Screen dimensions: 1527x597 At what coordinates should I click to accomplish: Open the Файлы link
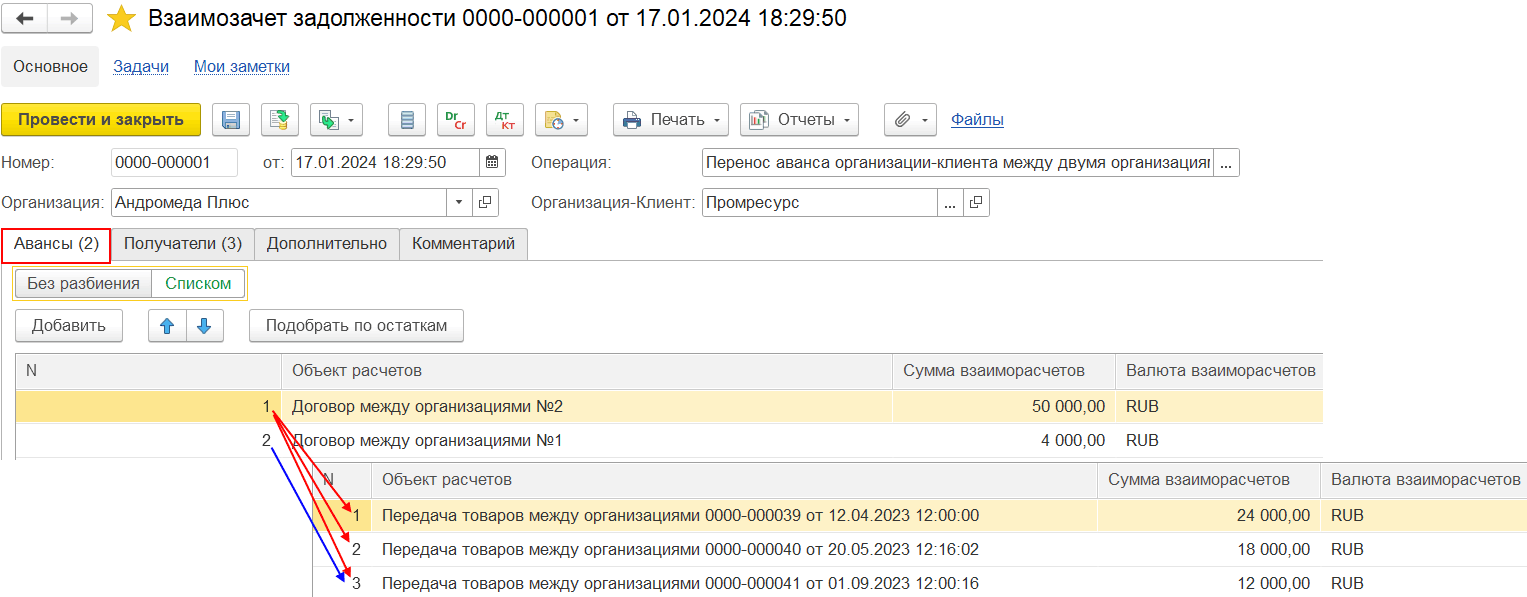[977, 120]
